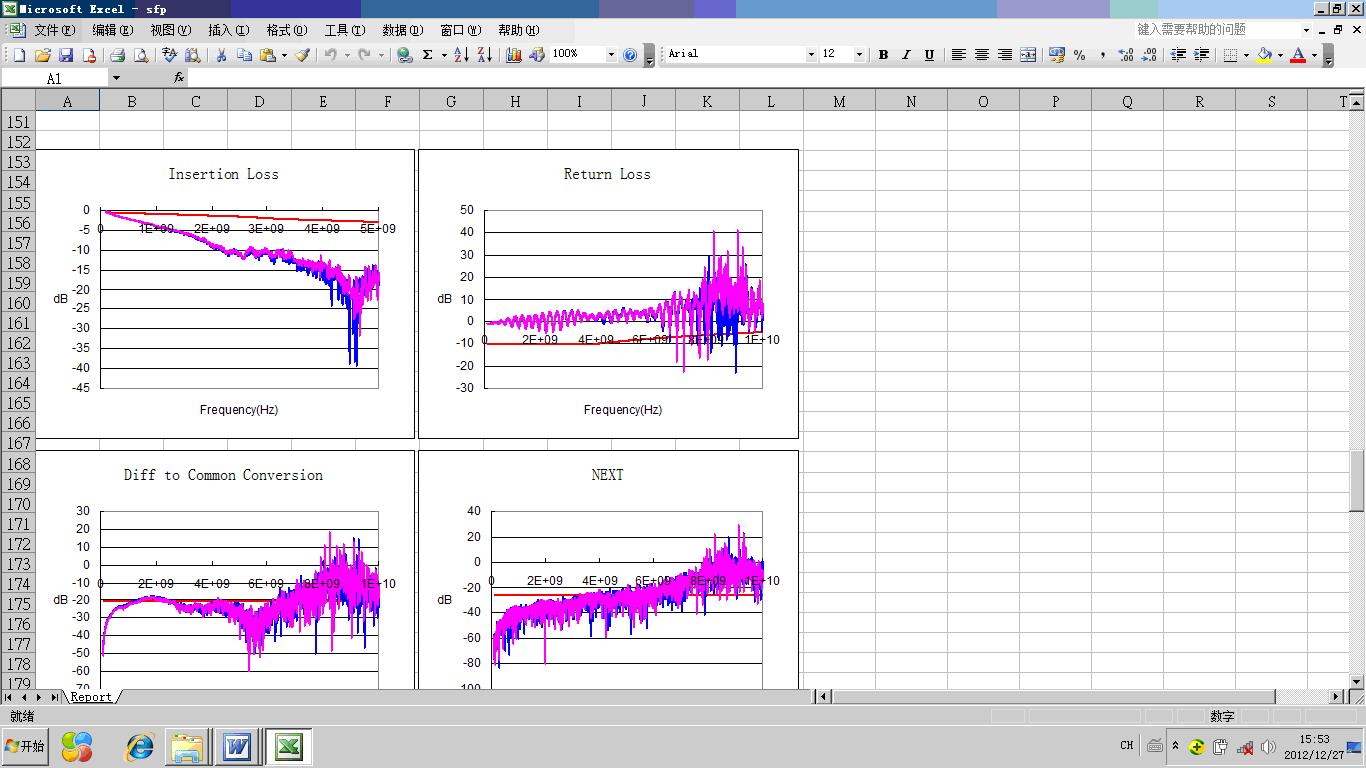Launch the Chart Wizard icon

pos(514,55)
